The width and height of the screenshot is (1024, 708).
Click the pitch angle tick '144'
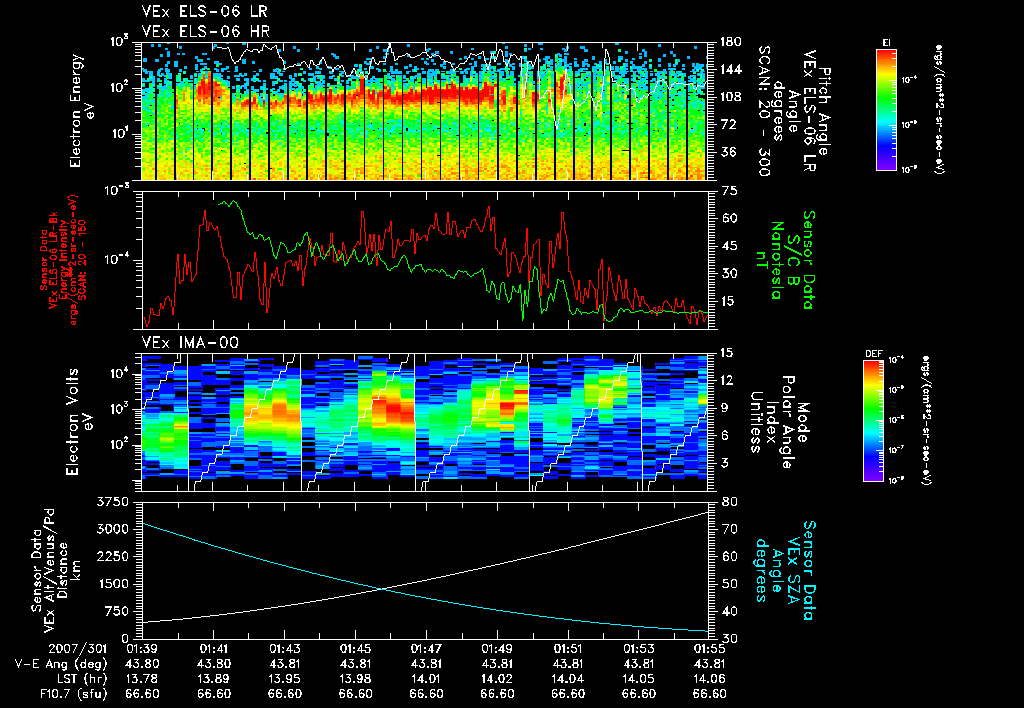[730, 69]
